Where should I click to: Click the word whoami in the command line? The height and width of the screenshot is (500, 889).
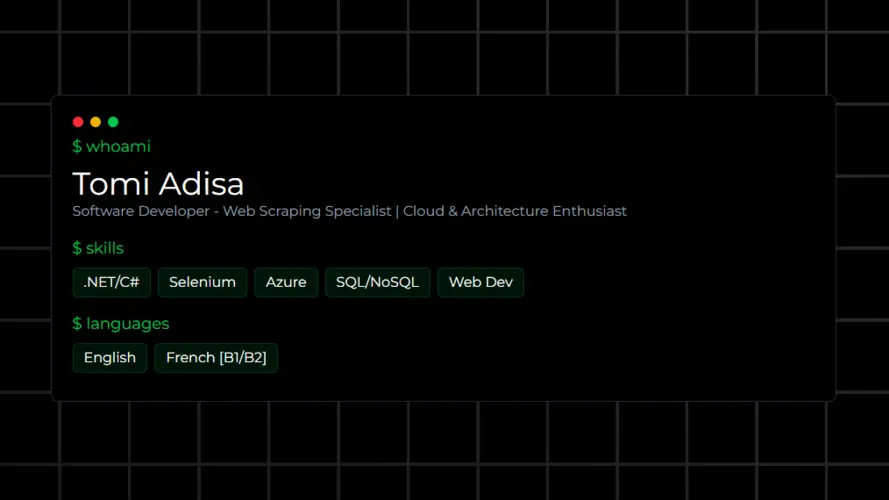(x=118, y=147)
